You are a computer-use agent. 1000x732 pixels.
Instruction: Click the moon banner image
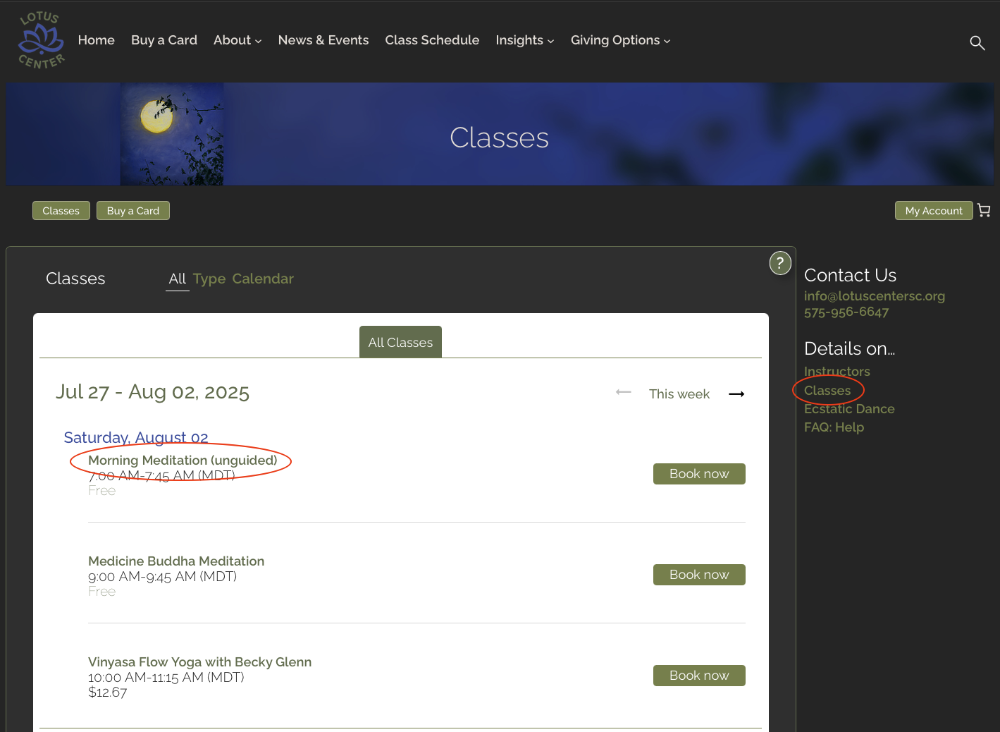(x=171, y=134)
